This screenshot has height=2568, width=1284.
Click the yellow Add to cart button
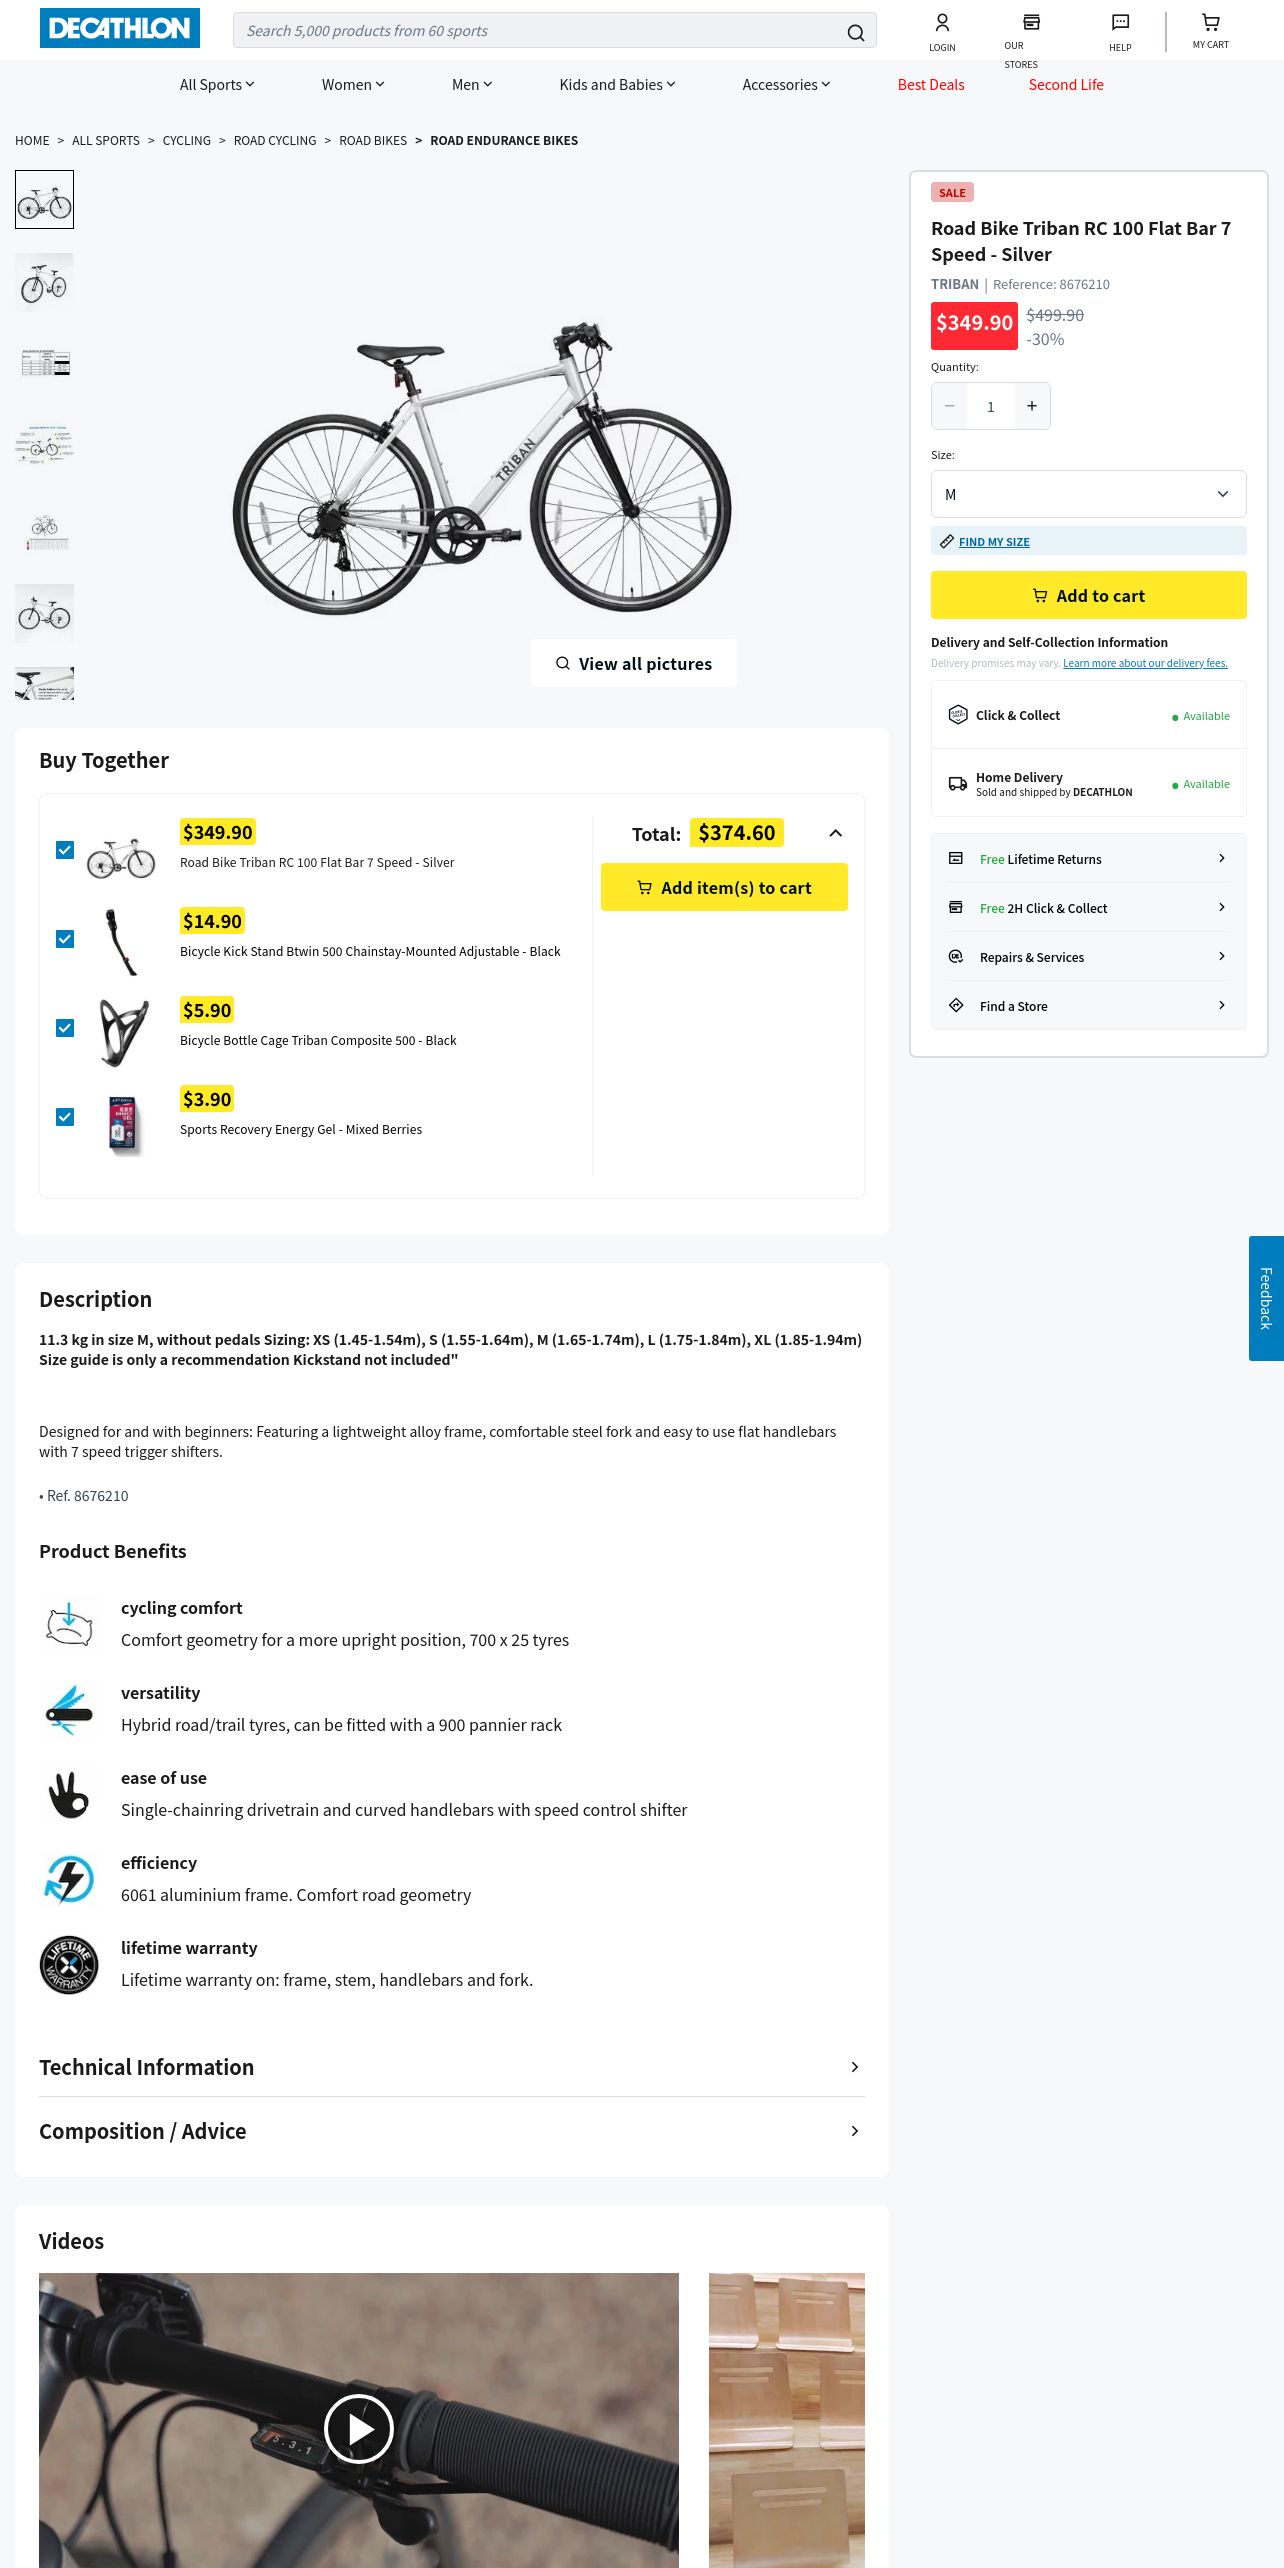point(1088,595)
